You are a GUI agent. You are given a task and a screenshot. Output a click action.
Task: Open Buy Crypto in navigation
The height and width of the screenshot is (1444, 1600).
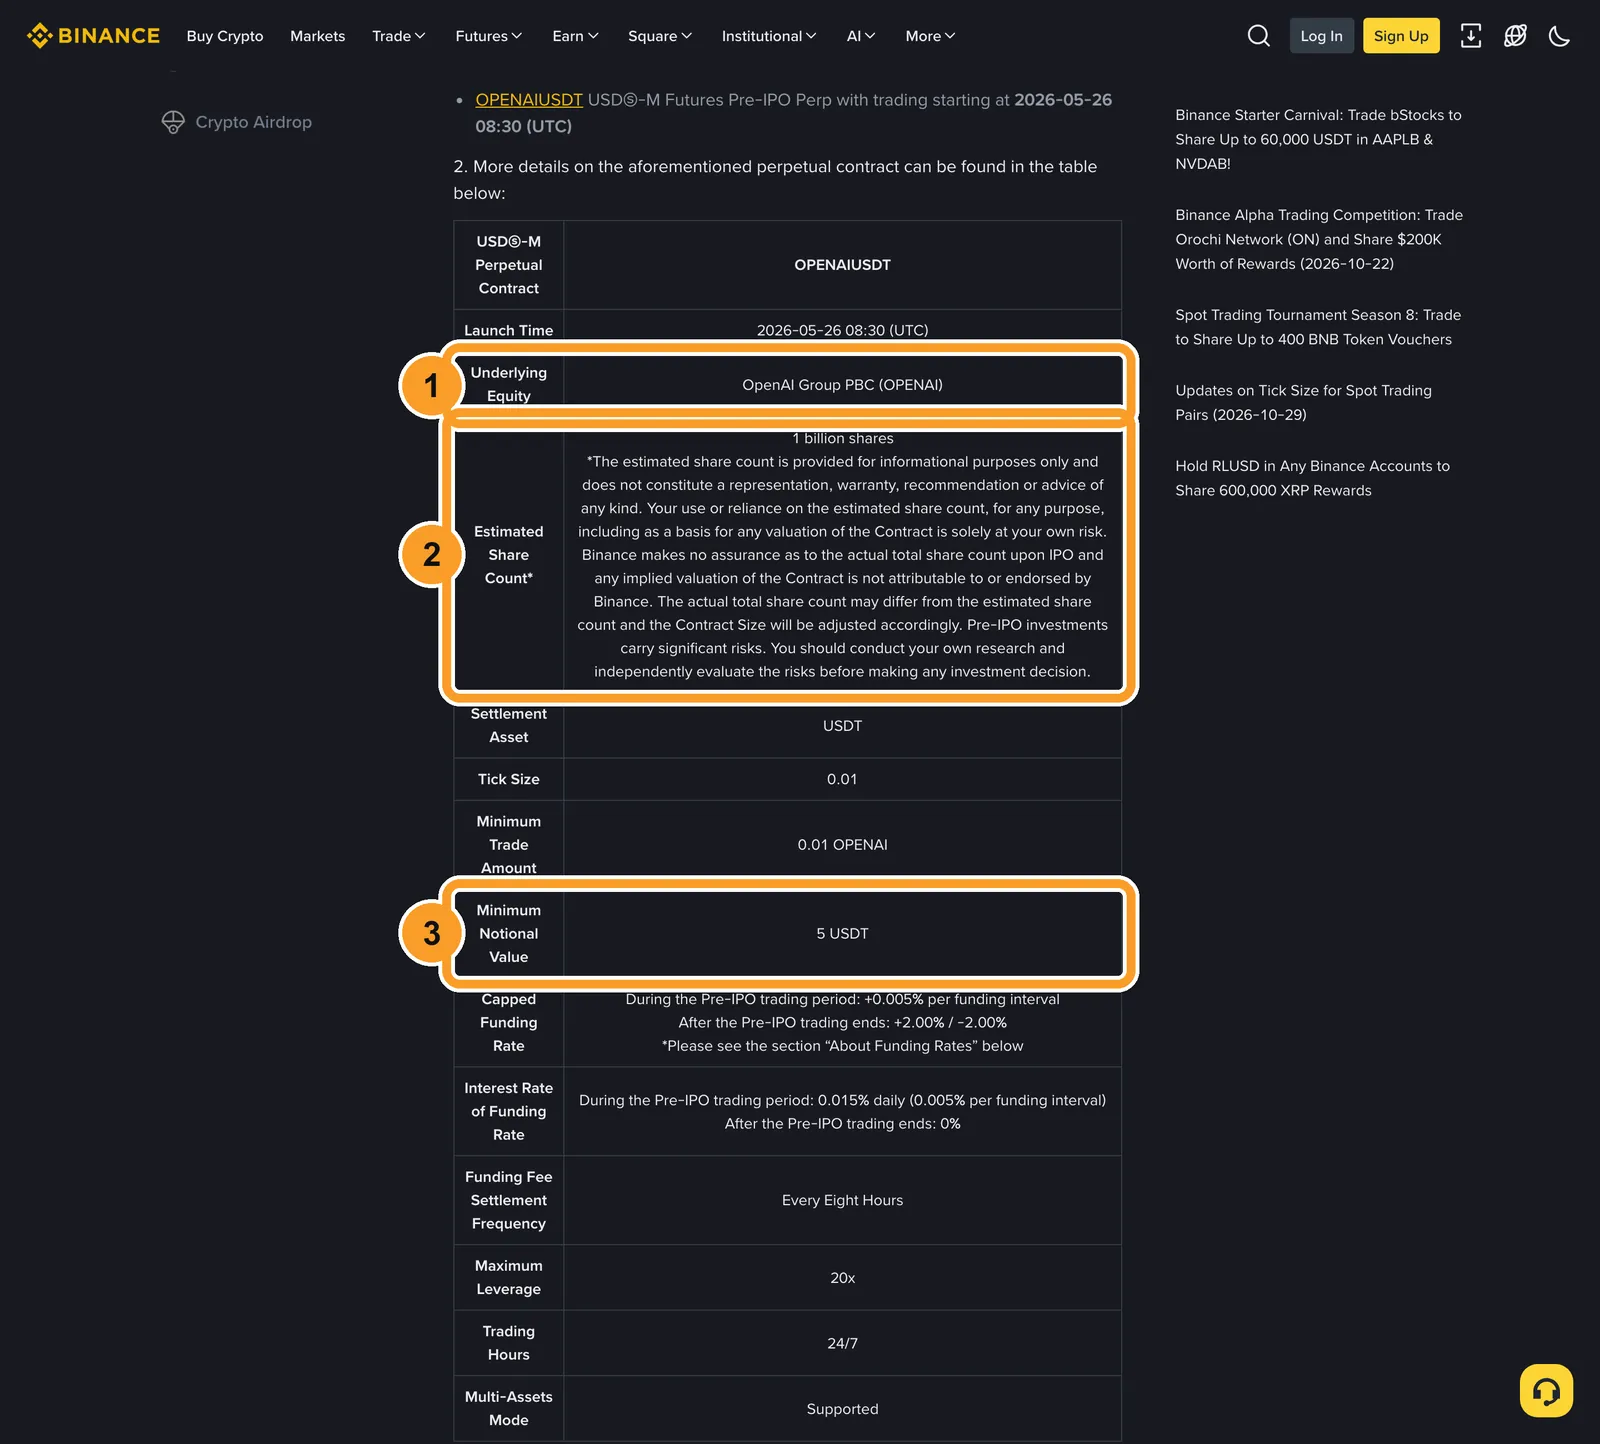225,36
